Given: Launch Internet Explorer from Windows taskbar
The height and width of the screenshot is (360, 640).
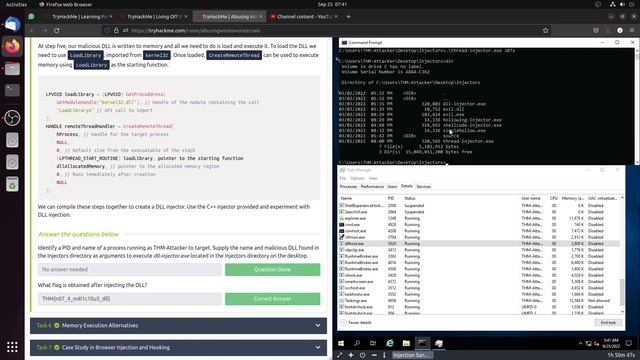Looking at the screenshot, I should click(390, 343).
